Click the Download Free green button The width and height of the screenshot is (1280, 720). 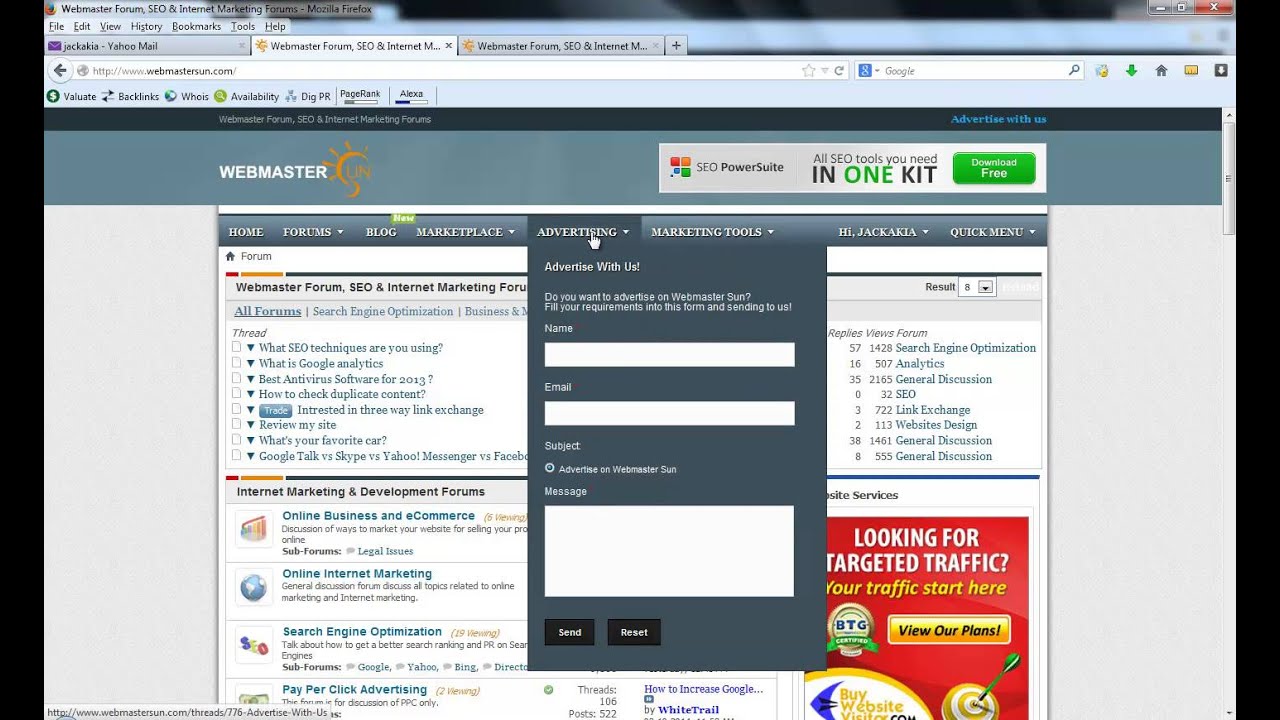coord(994,168)
